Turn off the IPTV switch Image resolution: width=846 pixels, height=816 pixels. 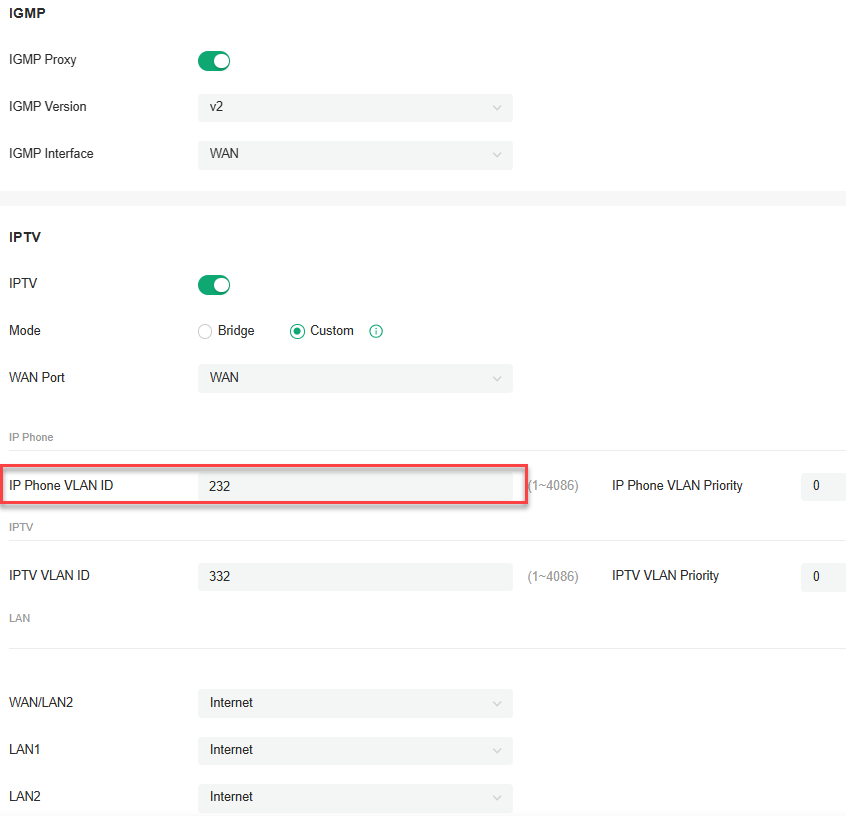214,285
